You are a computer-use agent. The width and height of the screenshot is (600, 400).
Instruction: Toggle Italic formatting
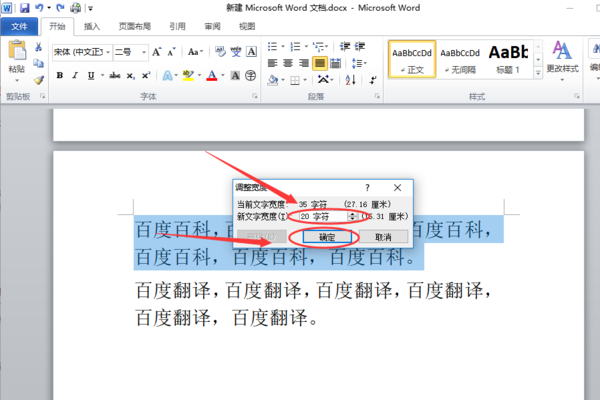coord(75,75)
